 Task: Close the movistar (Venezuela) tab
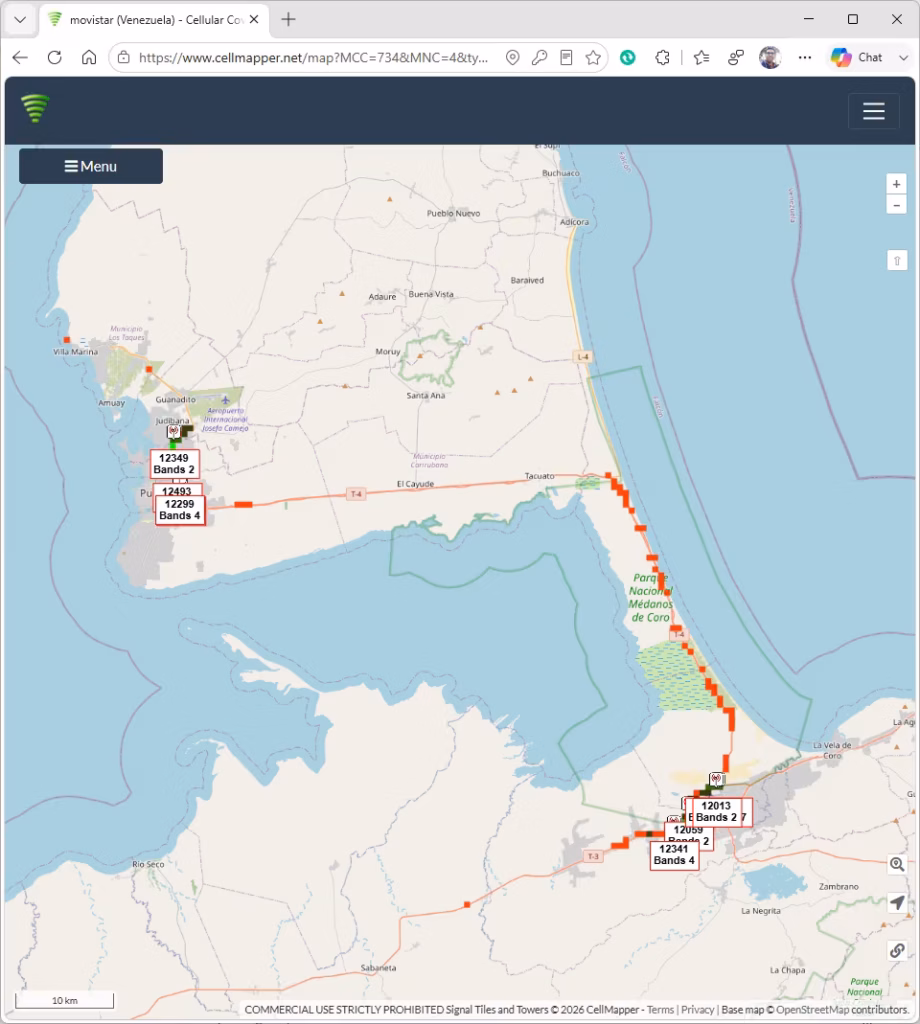coord(254,20)
